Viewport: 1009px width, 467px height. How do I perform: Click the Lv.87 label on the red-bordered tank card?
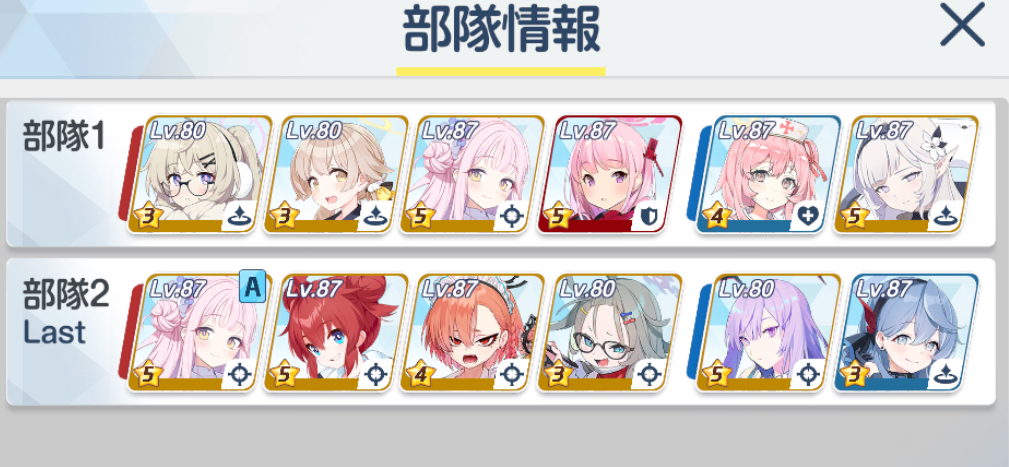(588, 131)
